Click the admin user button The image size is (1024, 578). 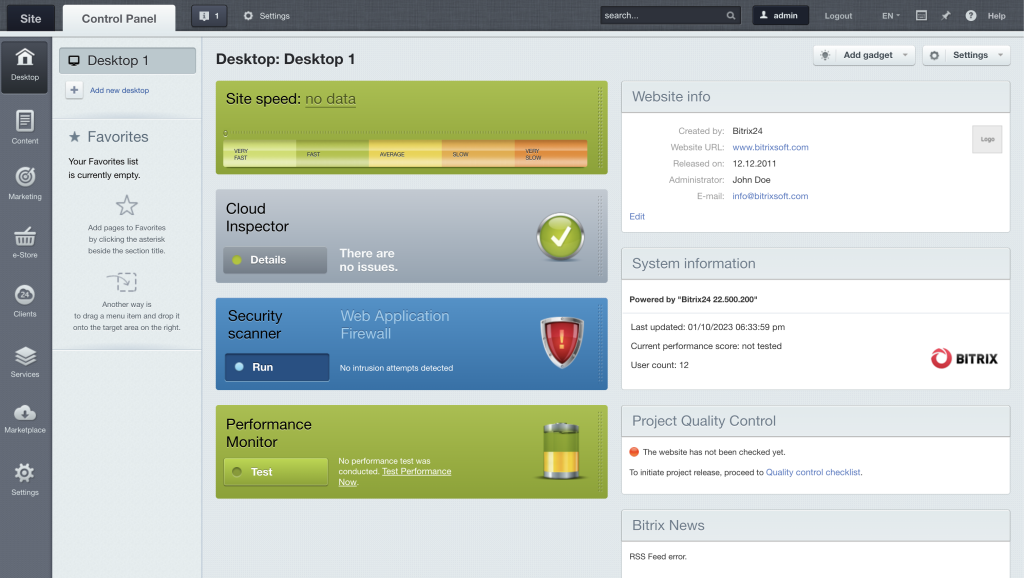tap(780, 16)
